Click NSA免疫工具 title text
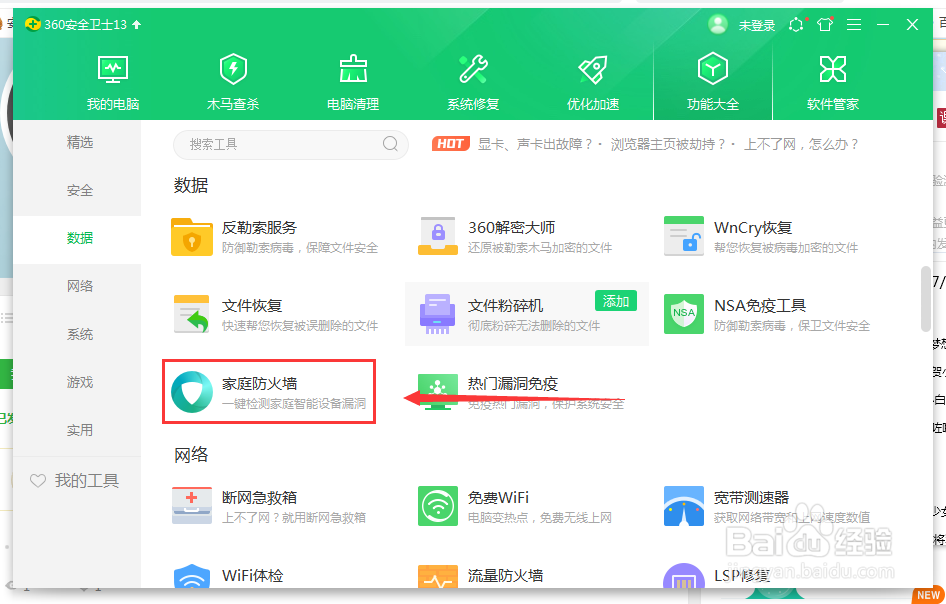The image size is (946, 604). pos(760,306)
